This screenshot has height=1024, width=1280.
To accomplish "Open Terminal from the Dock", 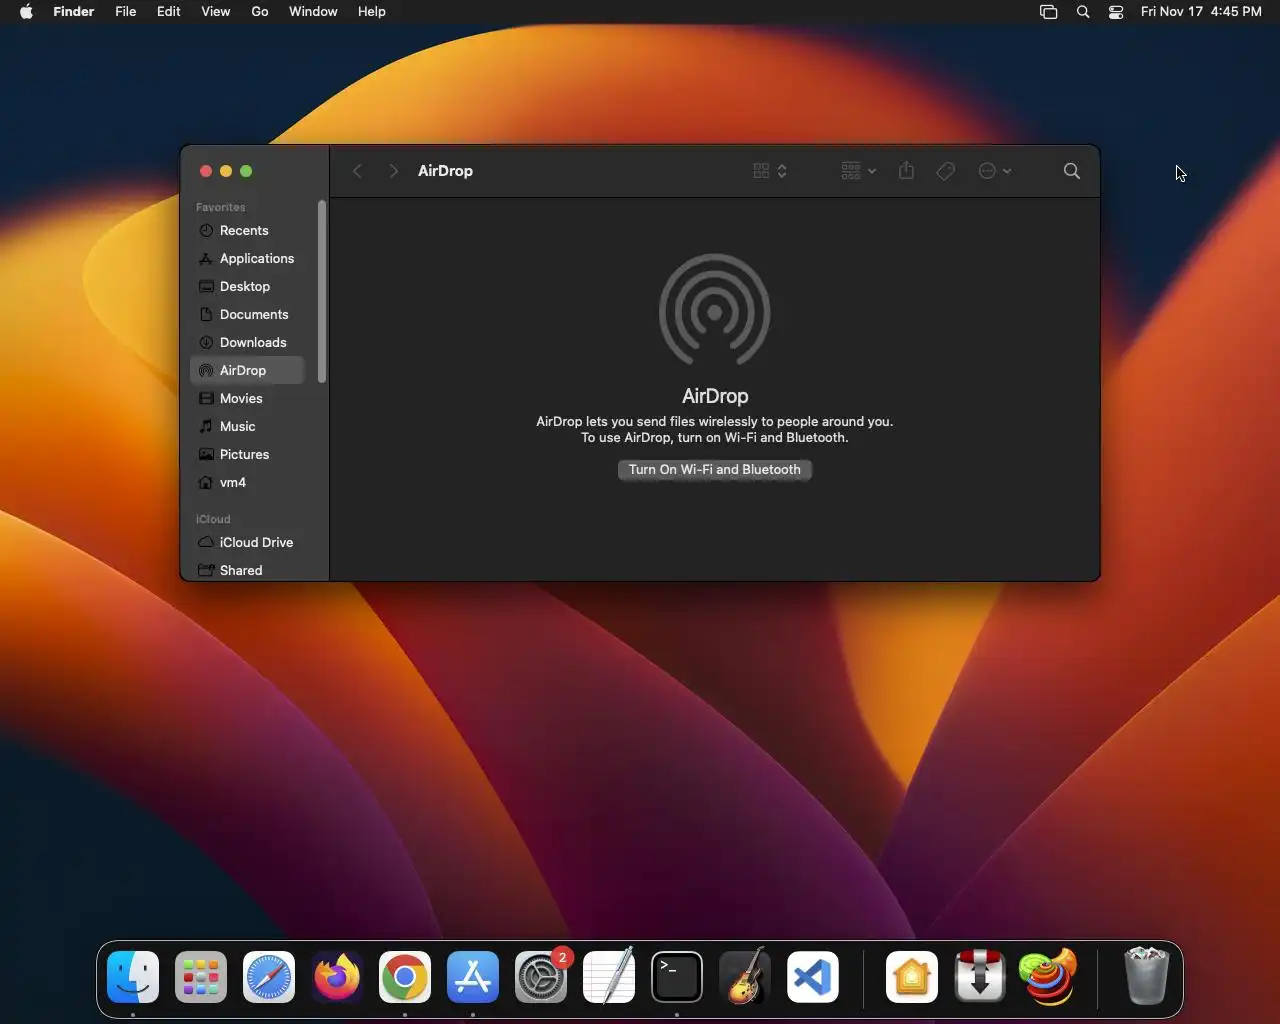I will (x=677, y=977).
